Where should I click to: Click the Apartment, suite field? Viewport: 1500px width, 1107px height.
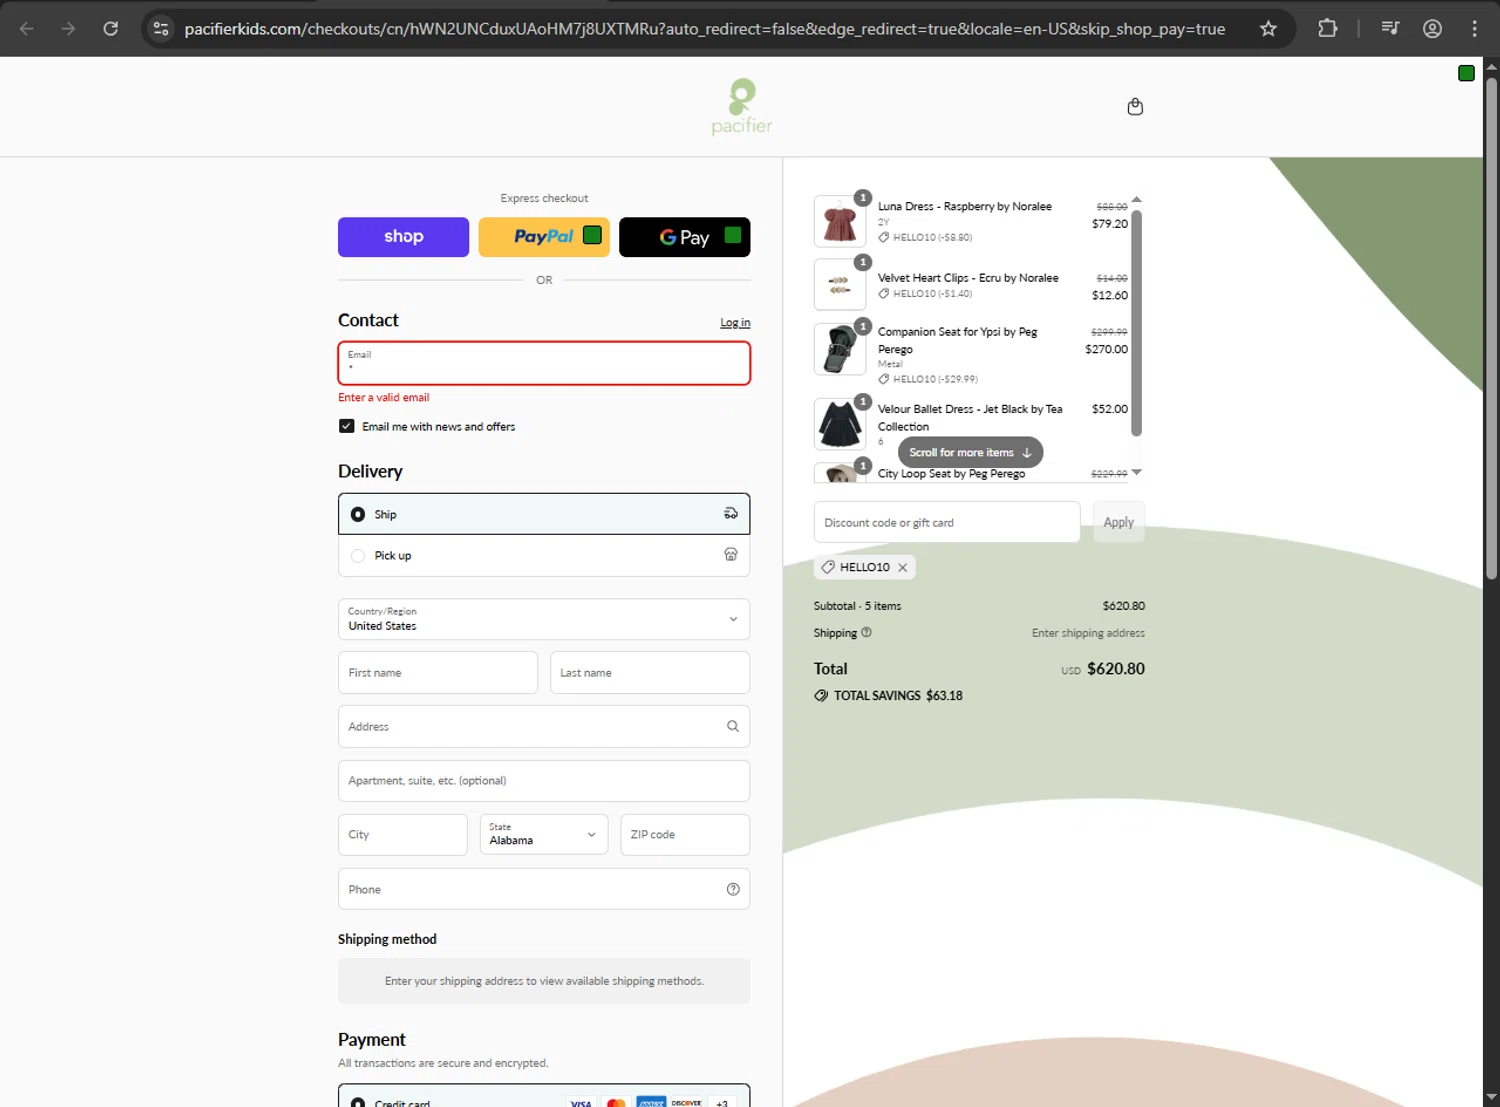[544, 781]
